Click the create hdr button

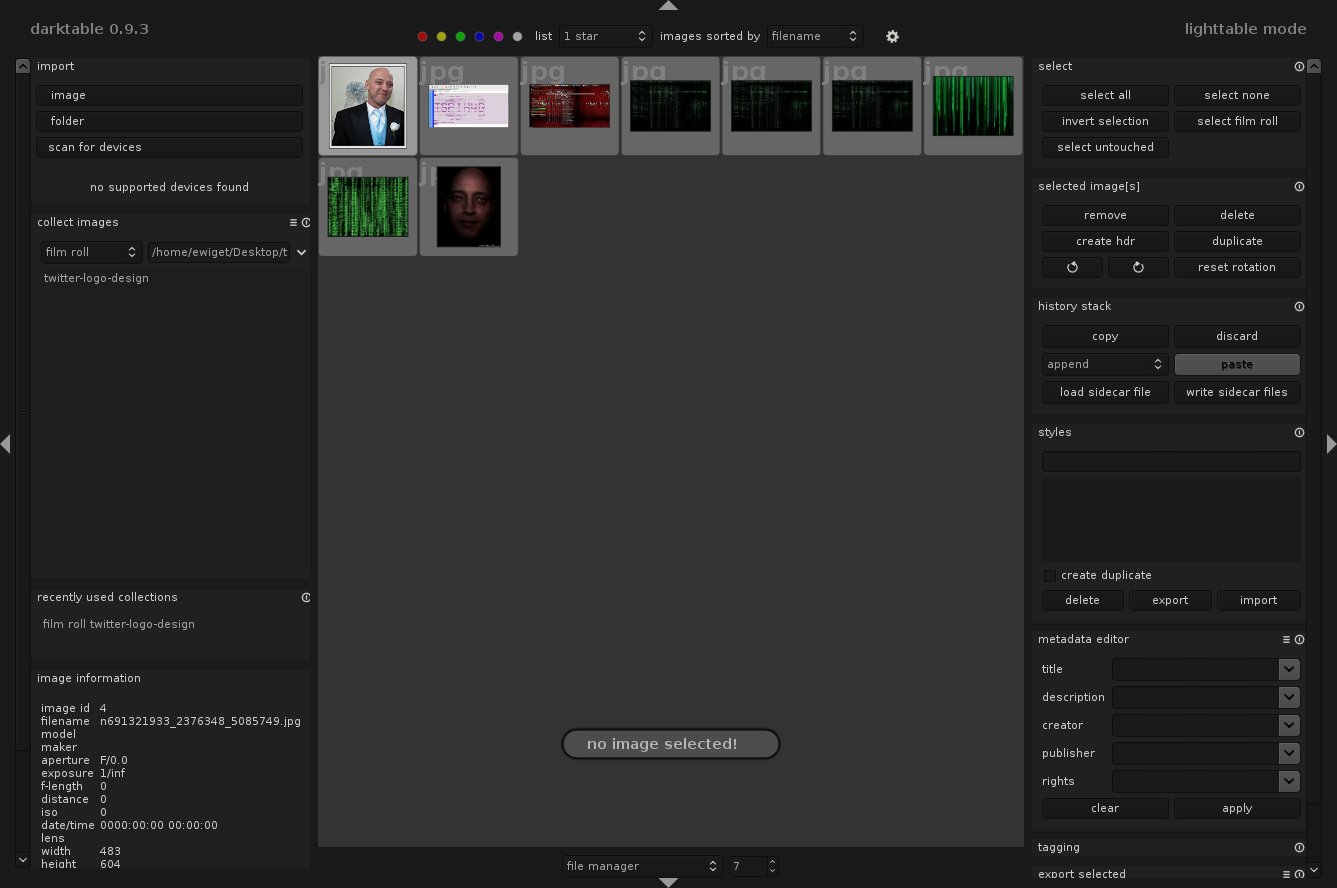tap(1105, 241)
